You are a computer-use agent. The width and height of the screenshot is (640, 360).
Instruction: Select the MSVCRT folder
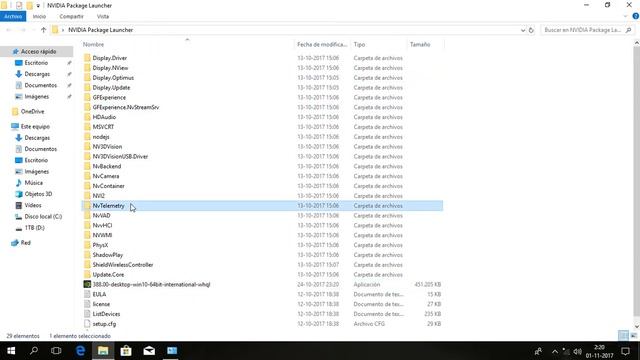click(103, 127)
